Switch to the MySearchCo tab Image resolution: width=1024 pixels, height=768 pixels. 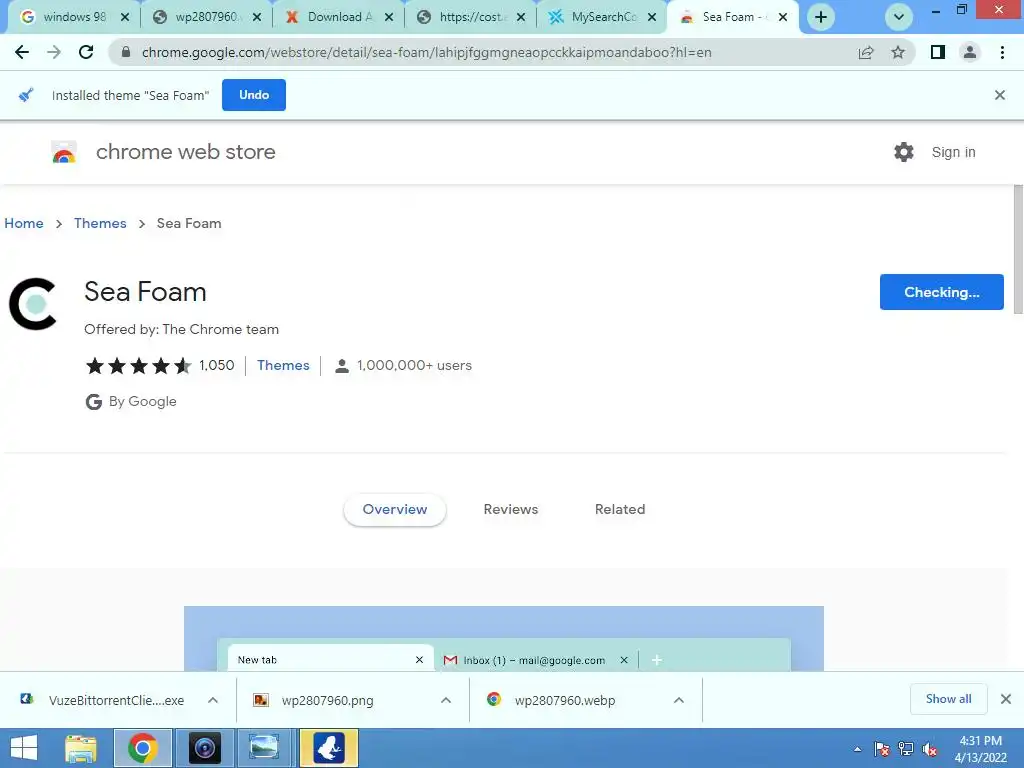pyautogui.click(x=602, y=17)
